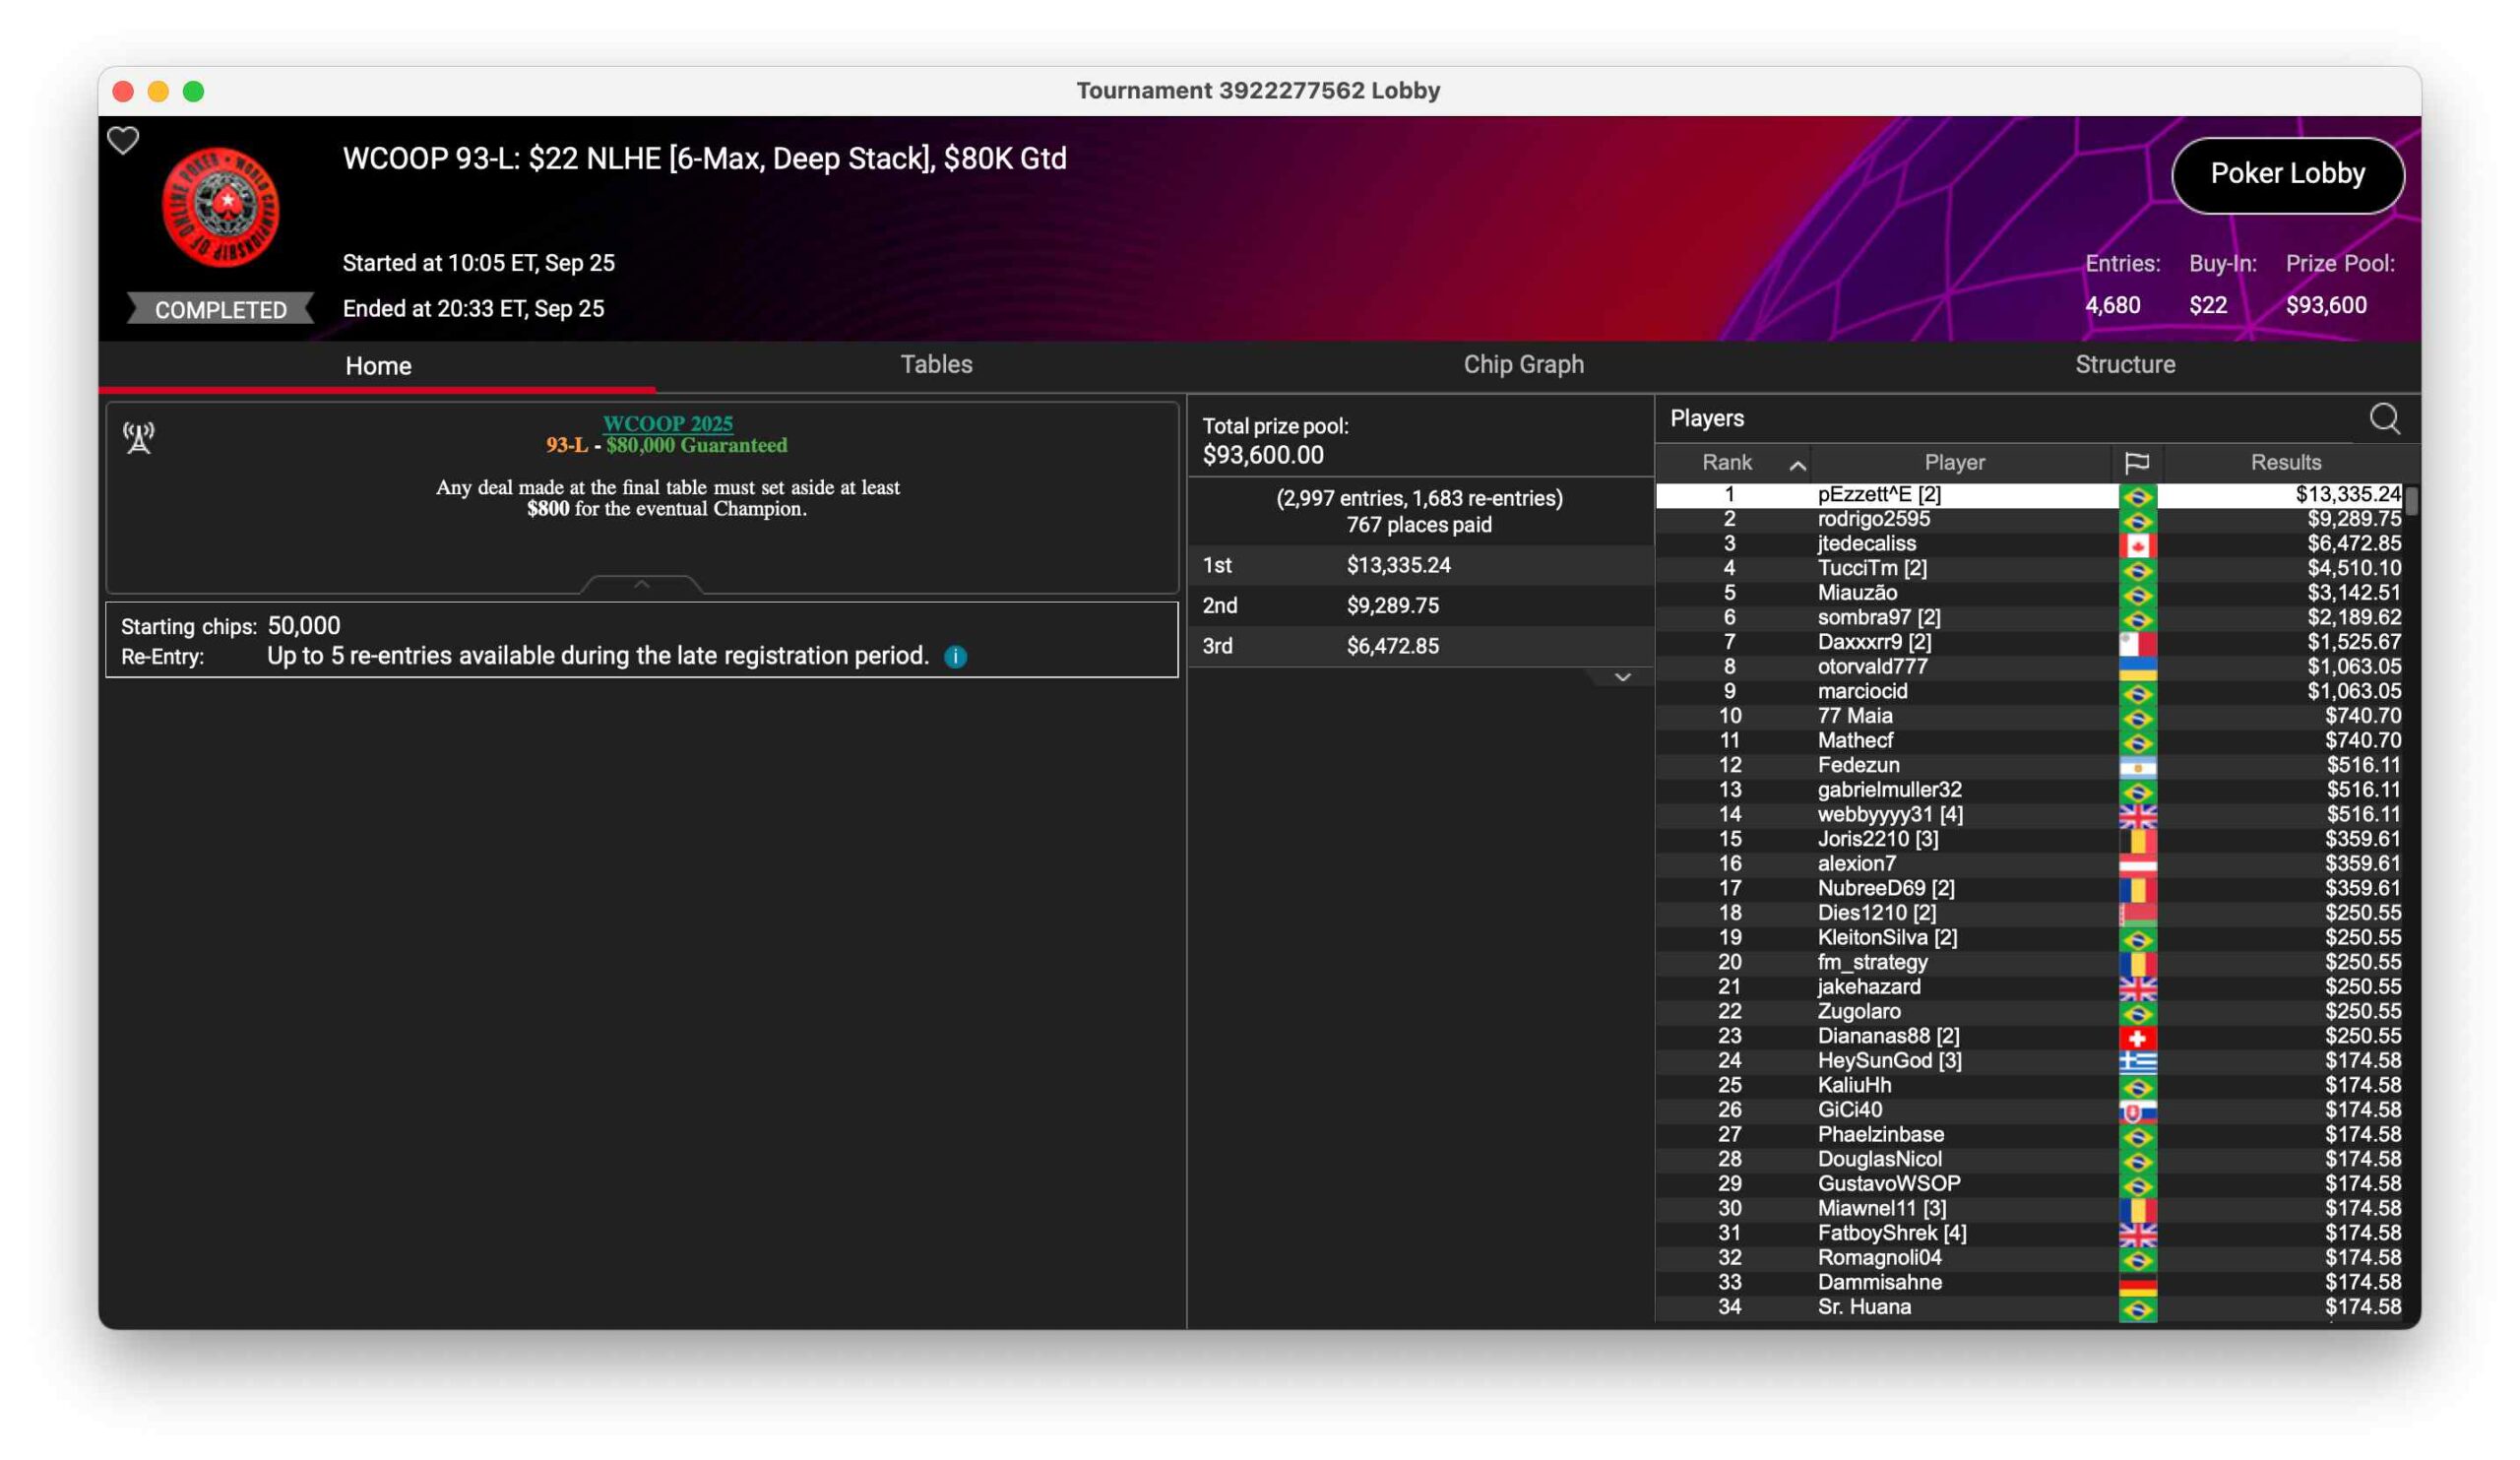Open the WCOOP 2025 link
Image resolution: width=2520 pixels, height=1460 pixels.
tap(667, 423)
